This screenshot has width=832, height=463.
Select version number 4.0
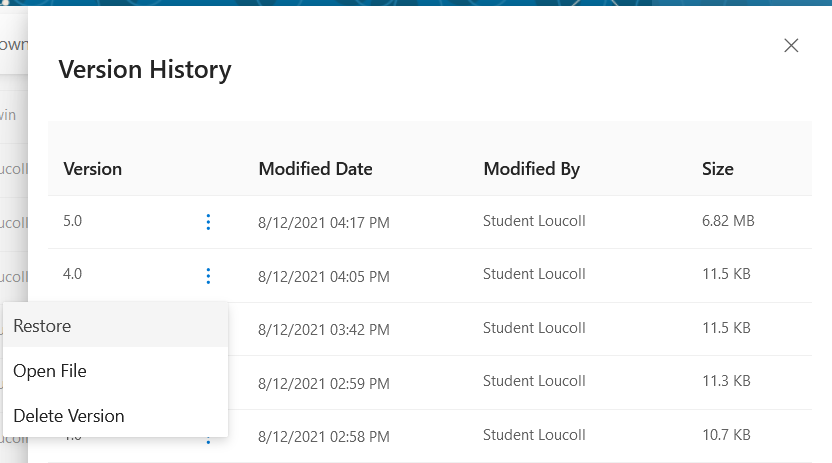pyautogui.click(x=73, y=274)
